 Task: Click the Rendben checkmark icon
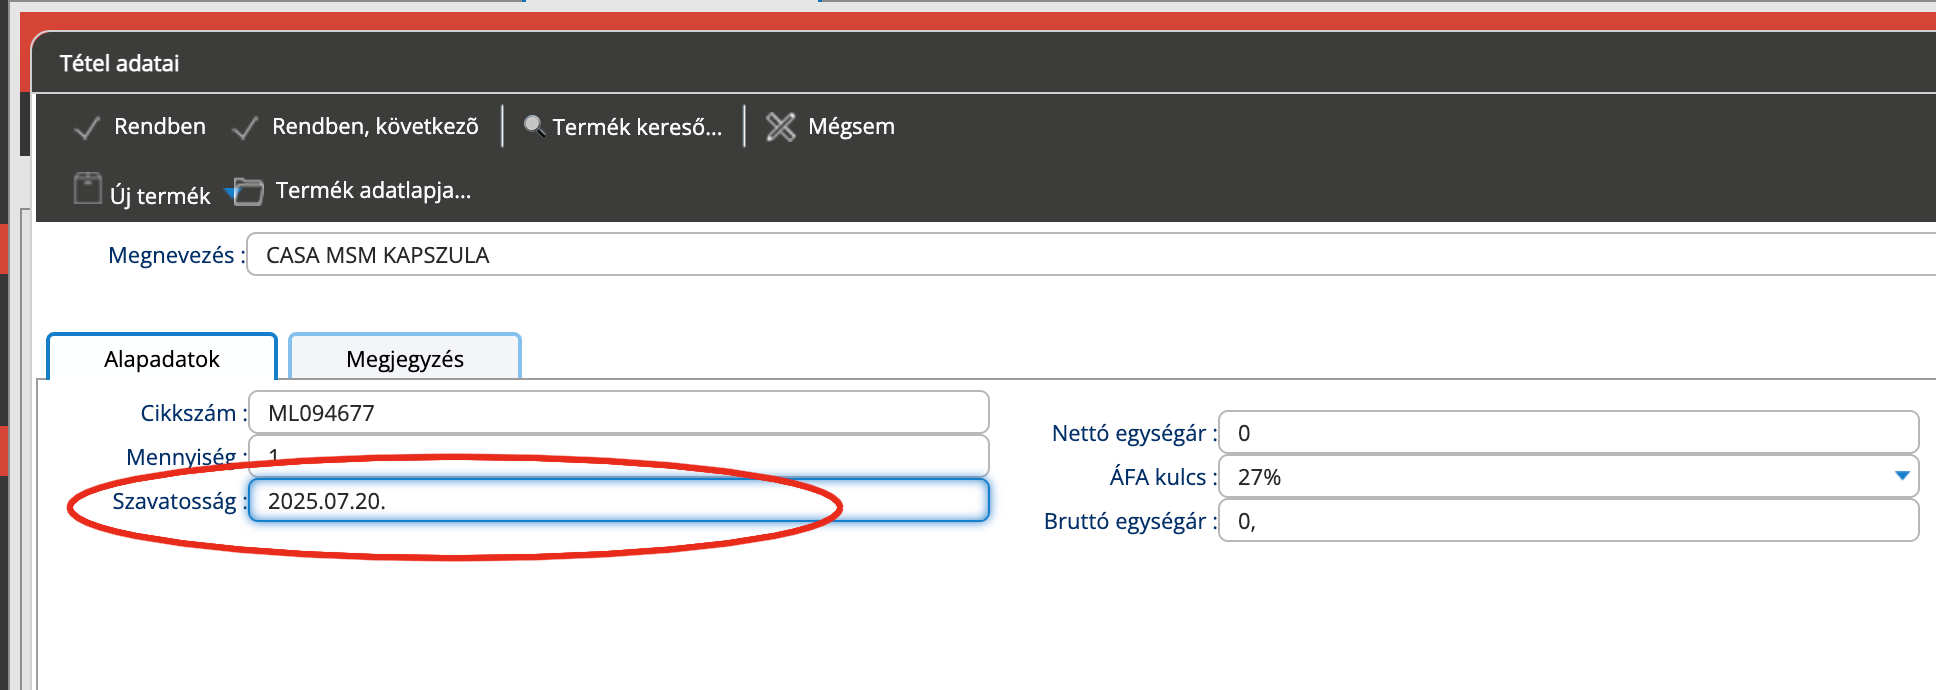[x=87, y=127]
